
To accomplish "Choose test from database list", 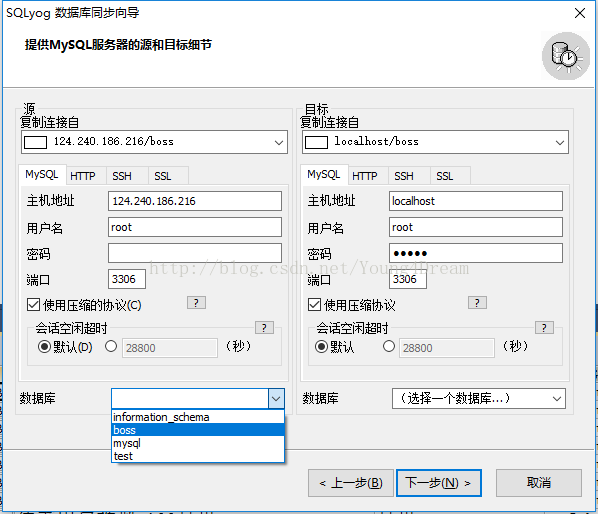I will 198,456.
